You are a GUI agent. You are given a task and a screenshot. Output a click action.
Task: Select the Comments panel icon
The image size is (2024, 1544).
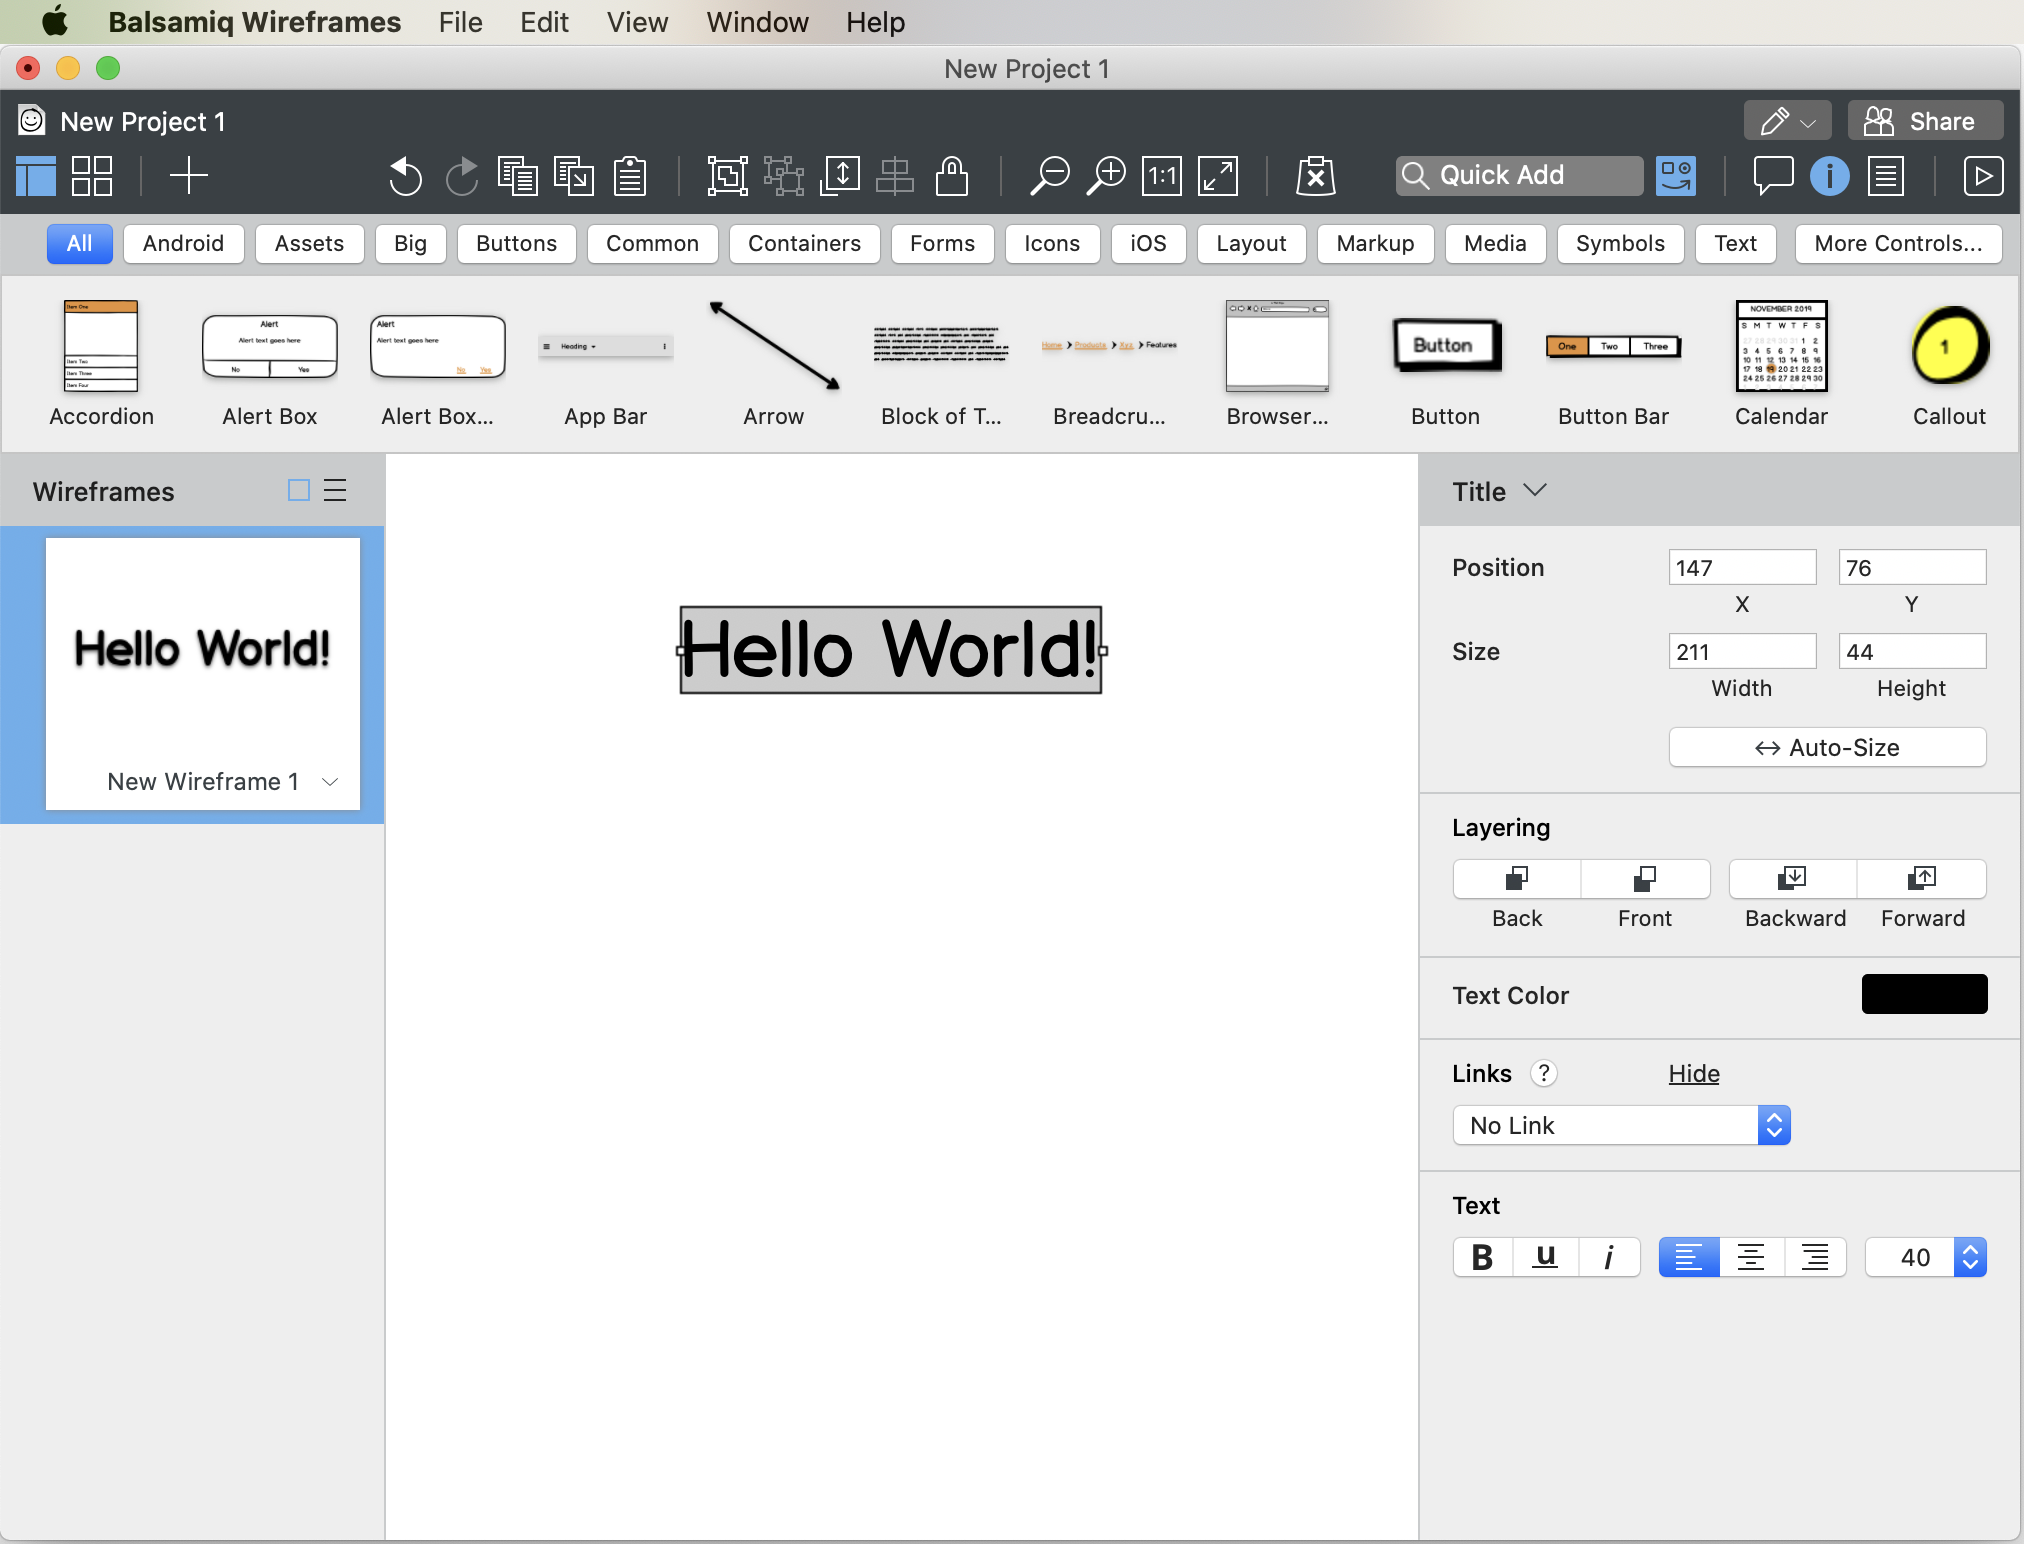[x=1774, y=175]
